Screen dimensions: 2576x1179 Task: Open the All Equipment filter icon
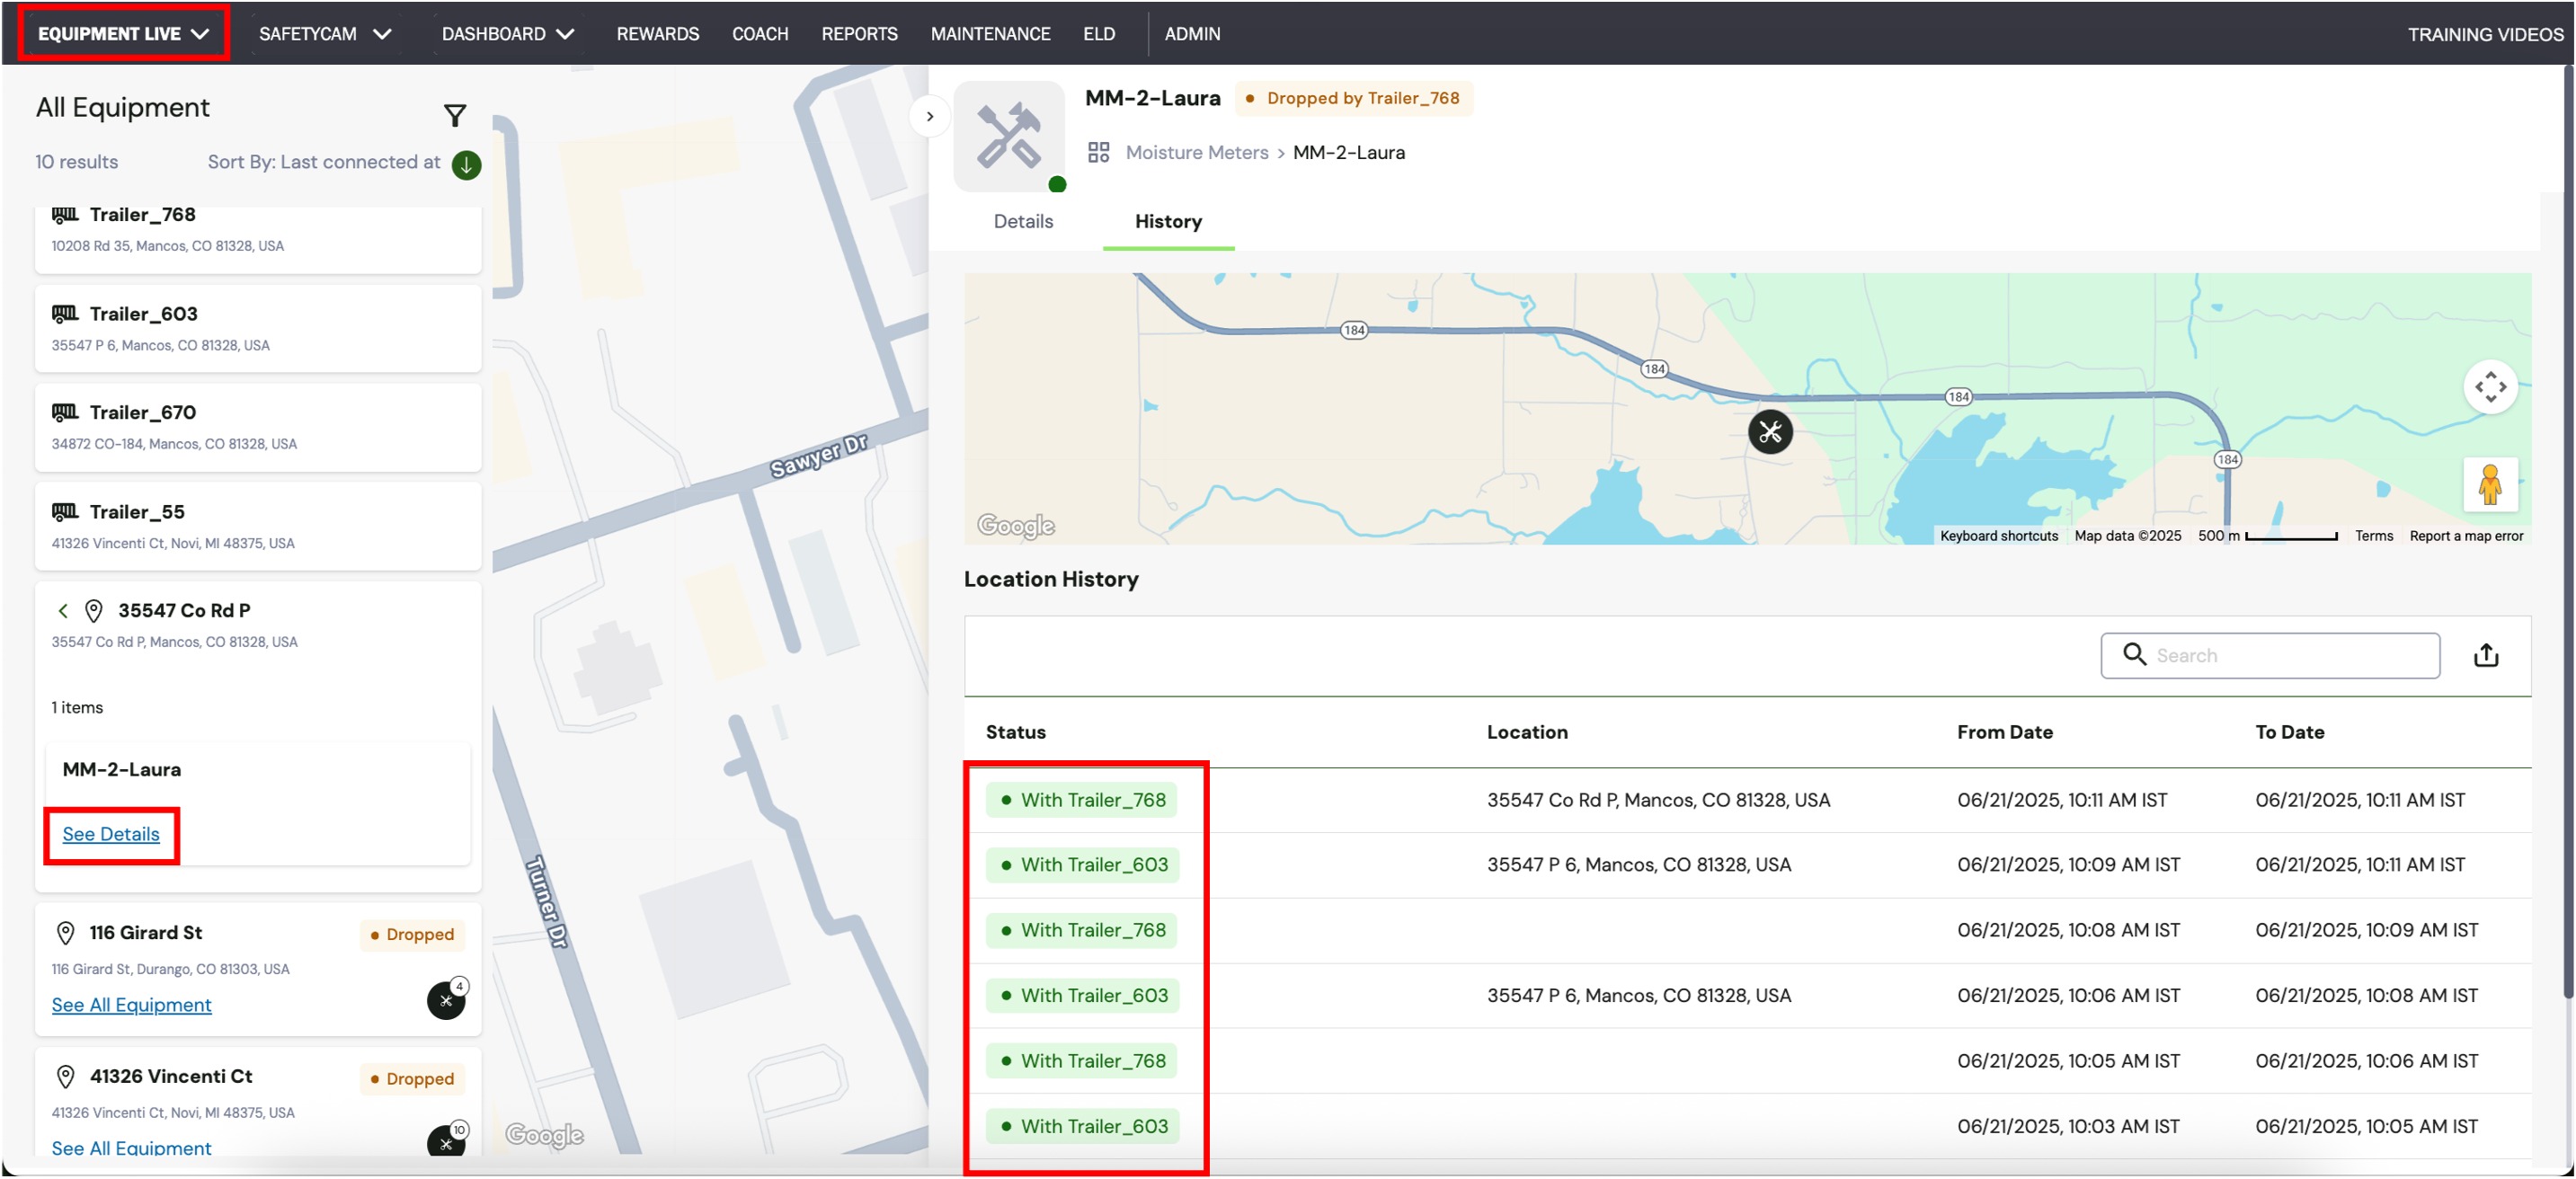(455, 115)
